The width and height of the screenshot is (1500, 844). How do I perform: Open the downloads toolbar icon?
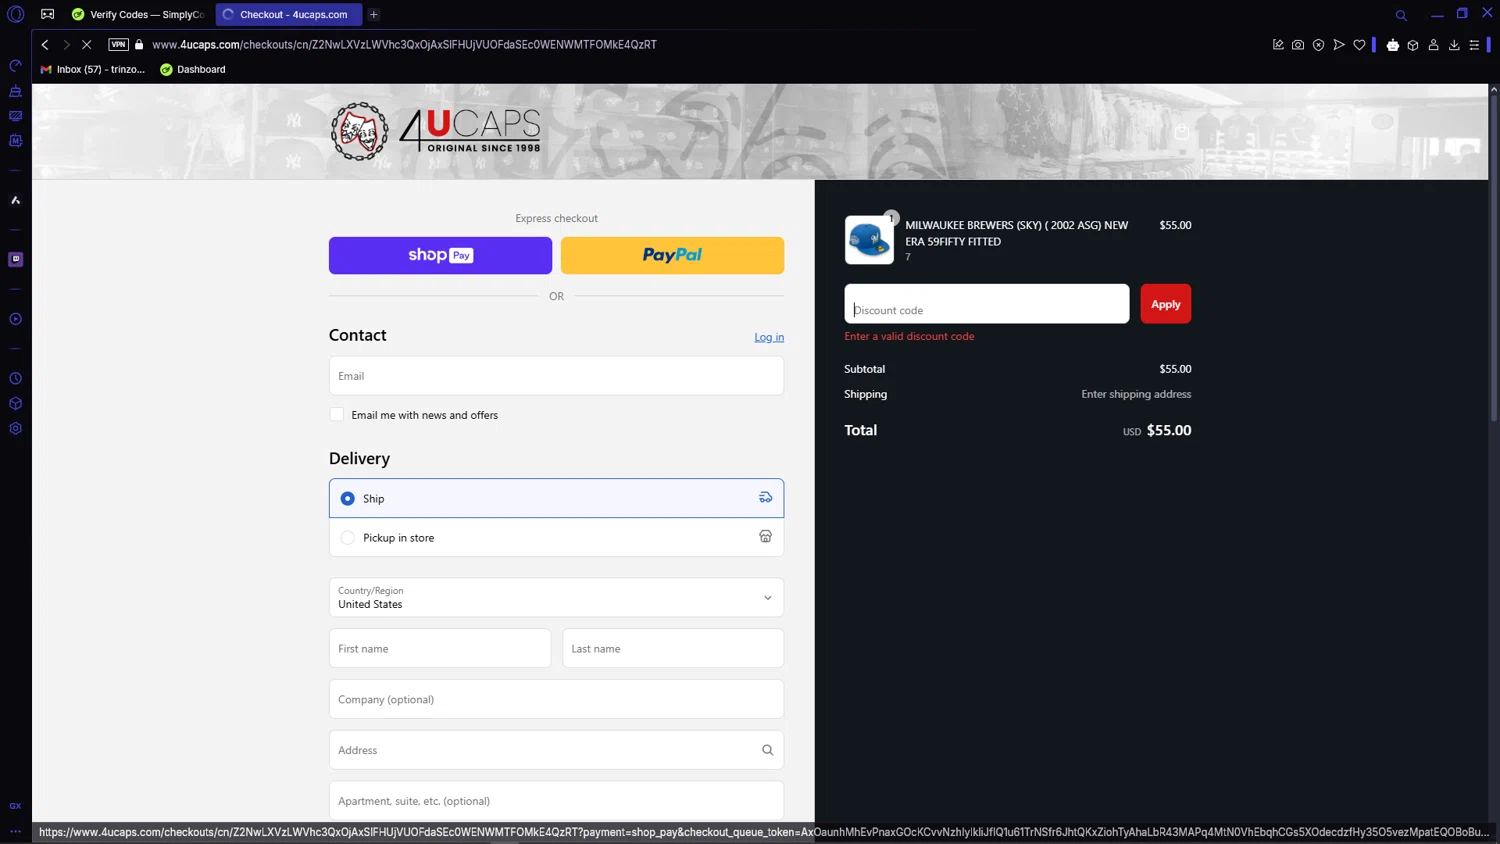coord(1454,45)
